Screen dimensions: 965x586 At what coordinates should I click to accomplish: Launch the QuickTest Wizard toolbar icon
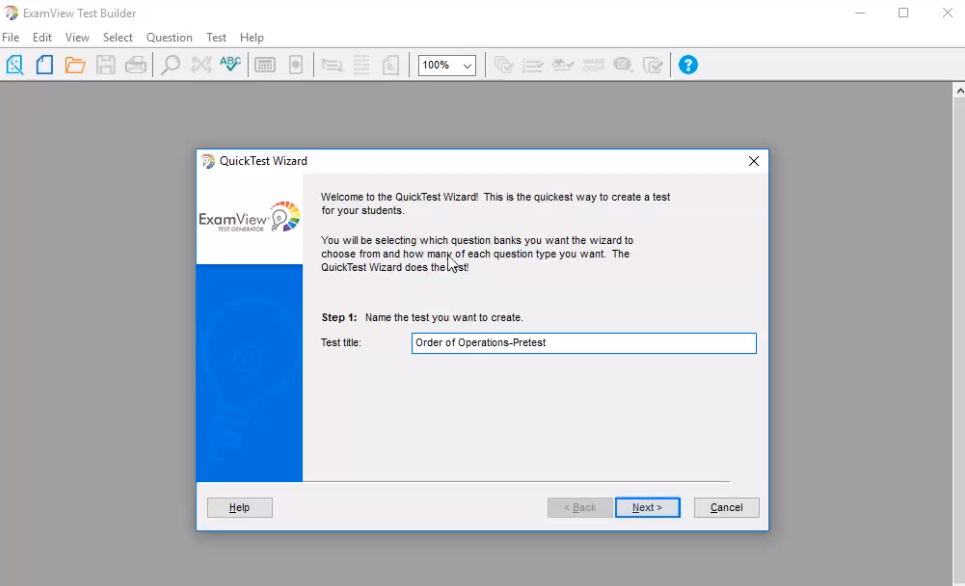pyautogui.click(x=14, y=64)
